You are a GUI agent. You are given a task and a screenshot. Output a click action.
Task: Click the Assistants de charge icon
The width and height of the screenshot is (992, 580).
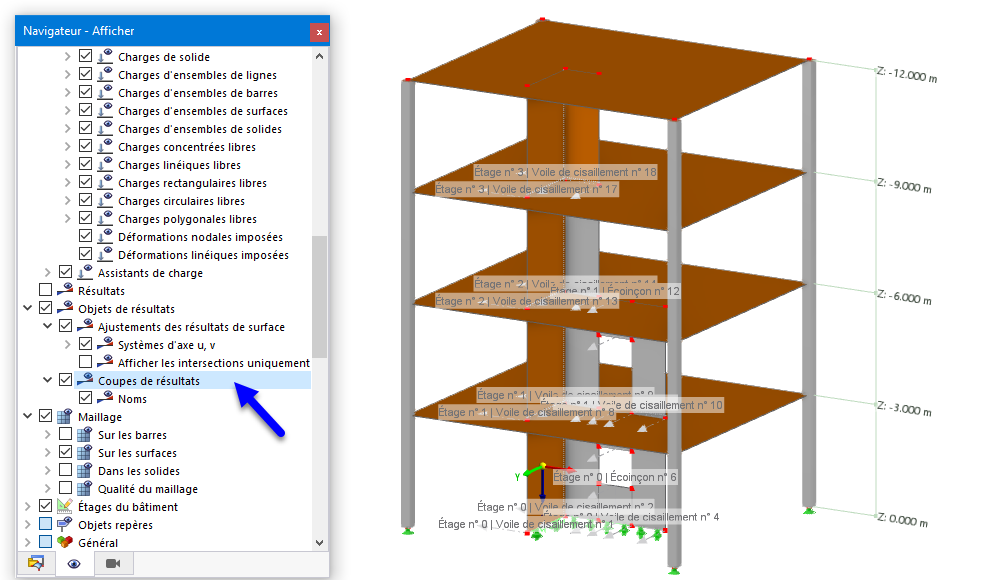[85, 273]
